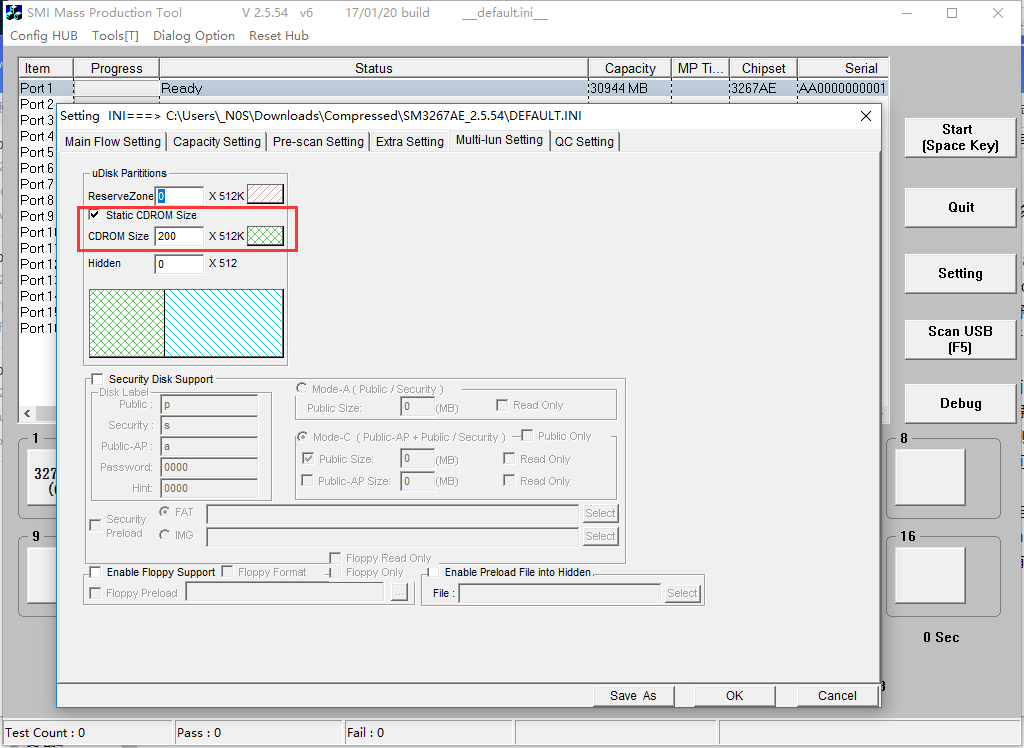Open the Tools[T] menu

(x=116, y=36)
